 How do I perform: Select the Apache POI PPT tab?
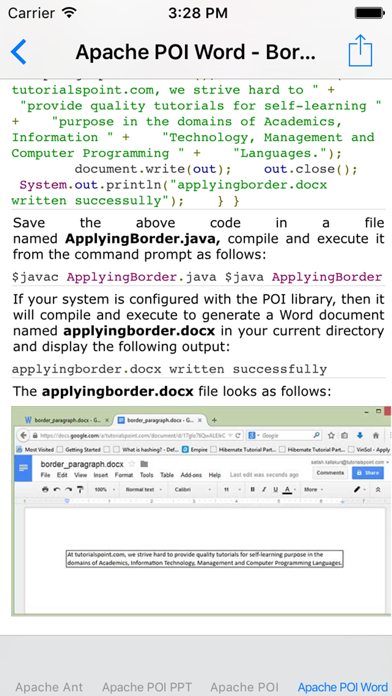click(x=146, y=687)
